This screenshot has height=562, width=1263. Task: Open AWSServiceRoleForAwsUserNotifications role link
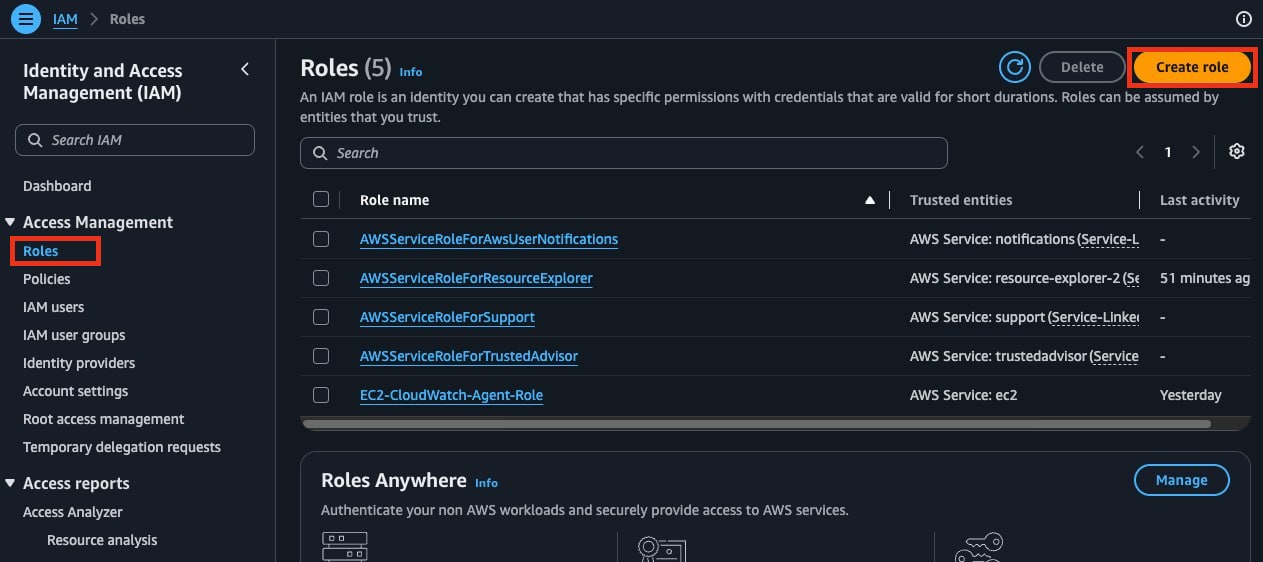[489, 239]
